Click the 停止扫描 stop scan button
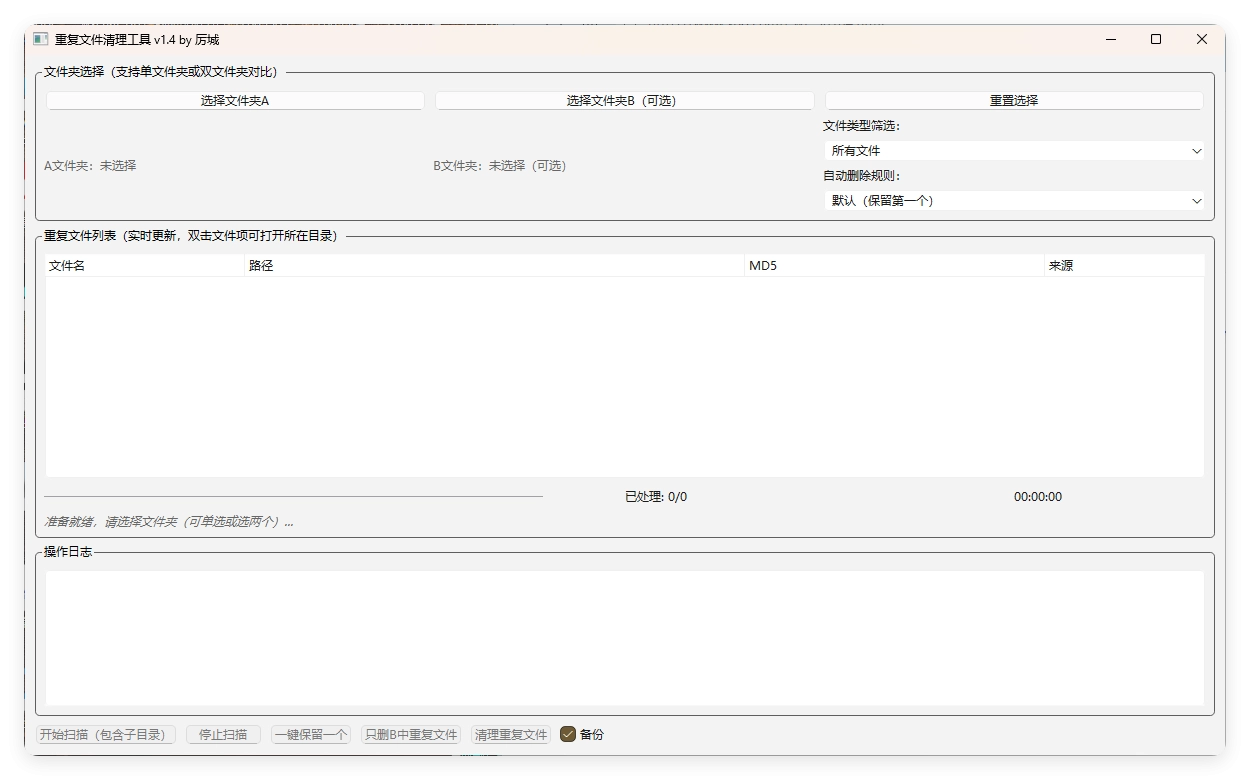Image resolution: width=1250 pixels, height=780 pixels. (222, 733)
